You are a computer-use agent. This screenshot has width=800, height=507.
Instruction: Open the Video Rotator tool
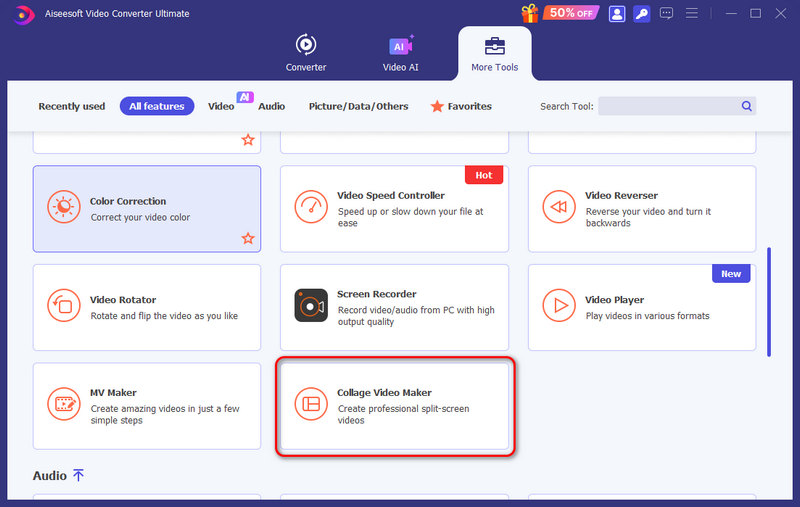(x=146, y=307)
